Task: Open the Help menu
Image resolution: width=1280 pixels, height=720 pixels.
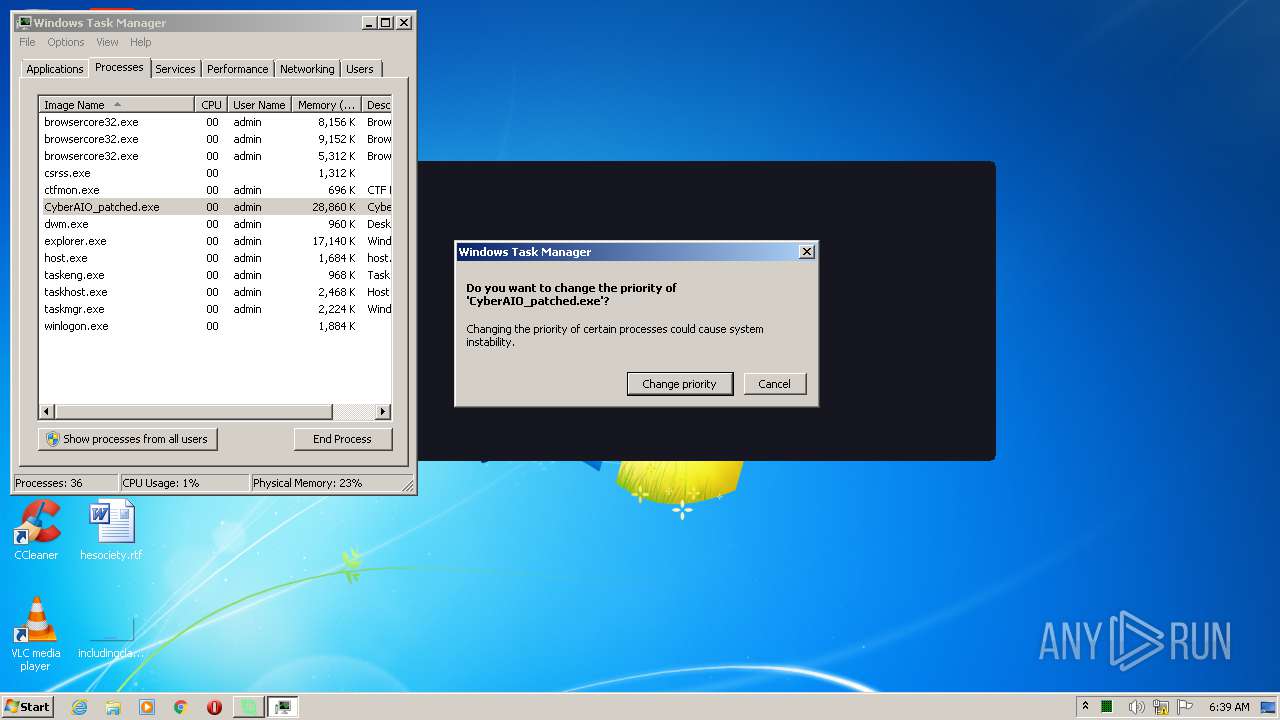Action: tap(141, 42)
